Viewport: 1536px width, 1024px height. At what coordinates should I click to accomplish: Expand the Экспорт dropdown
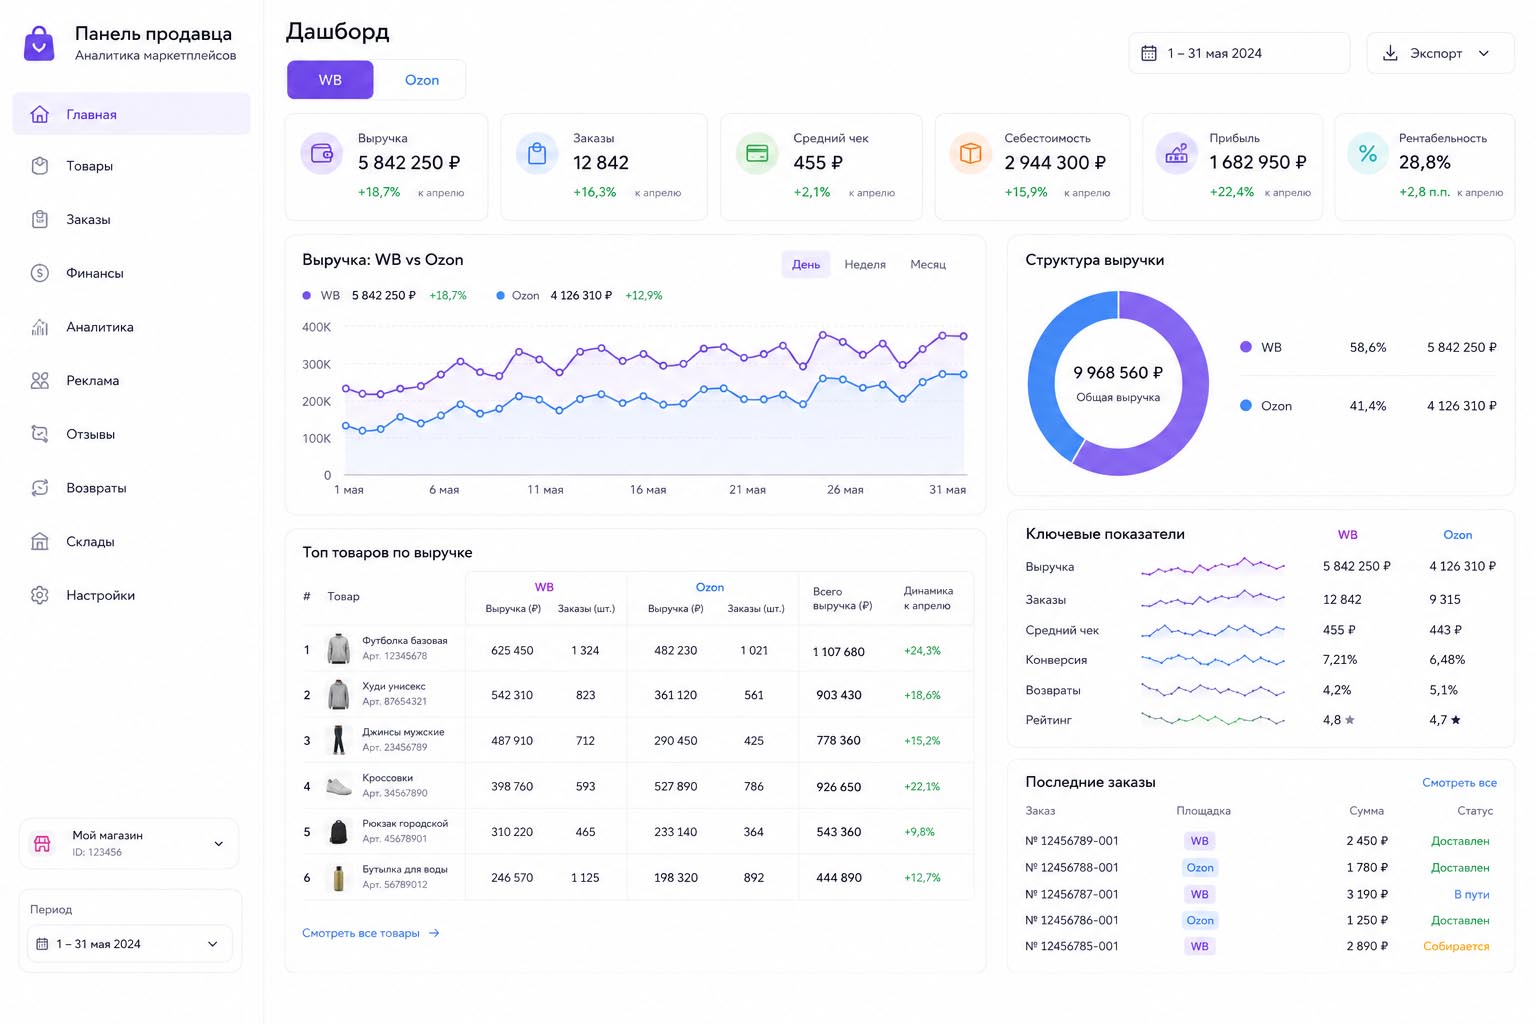1440,53
